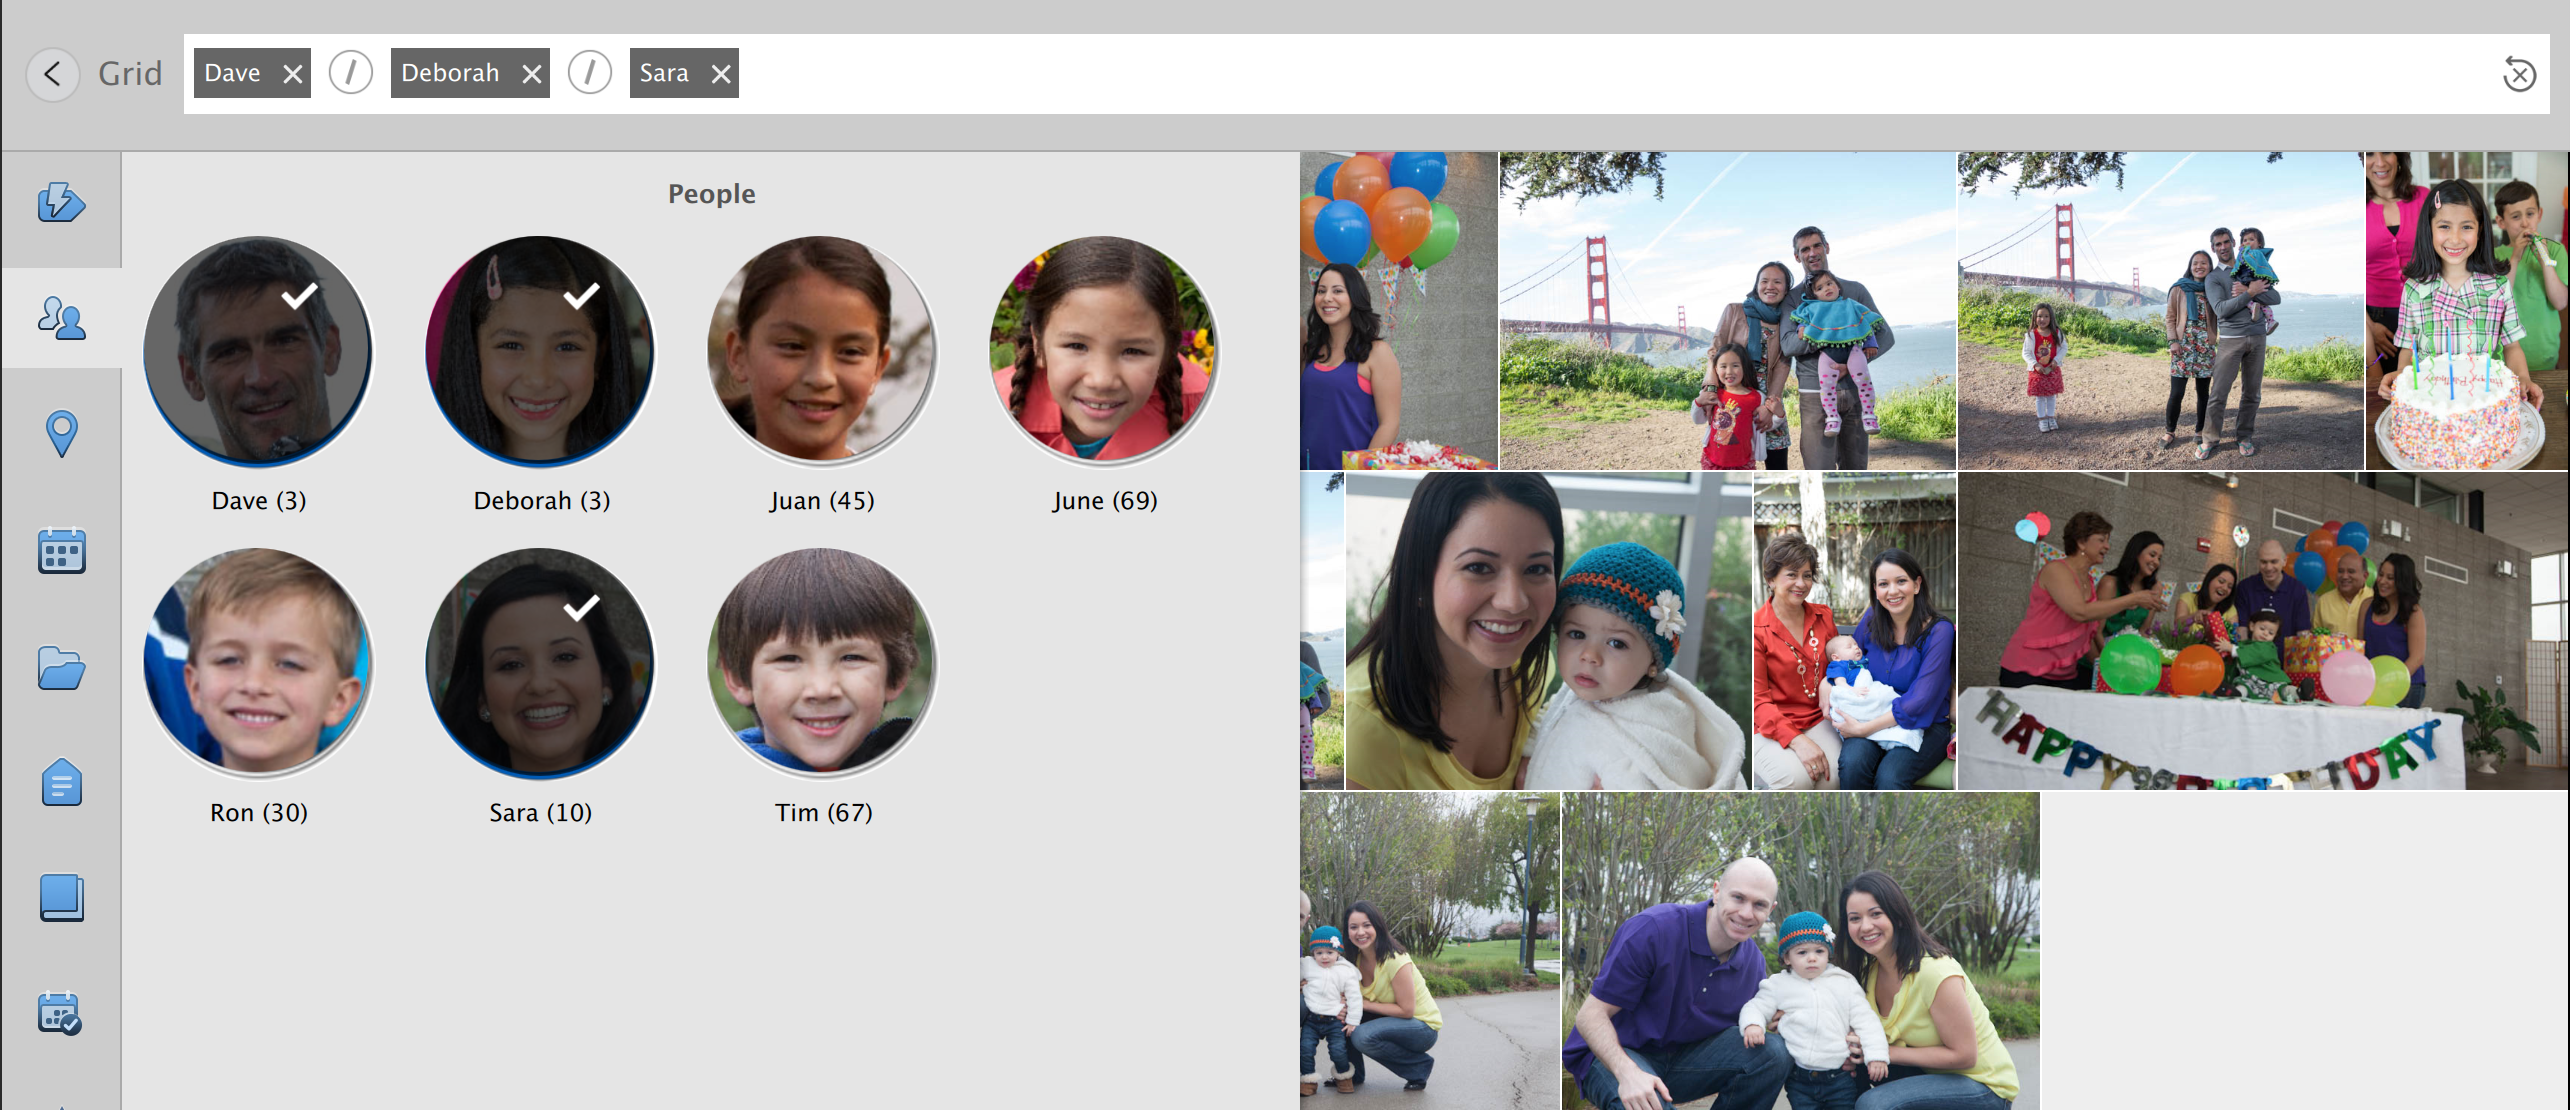Screen dimensions: 2570x1110
Task: Open the Date calendar search icon
Action: pos(61,551)
